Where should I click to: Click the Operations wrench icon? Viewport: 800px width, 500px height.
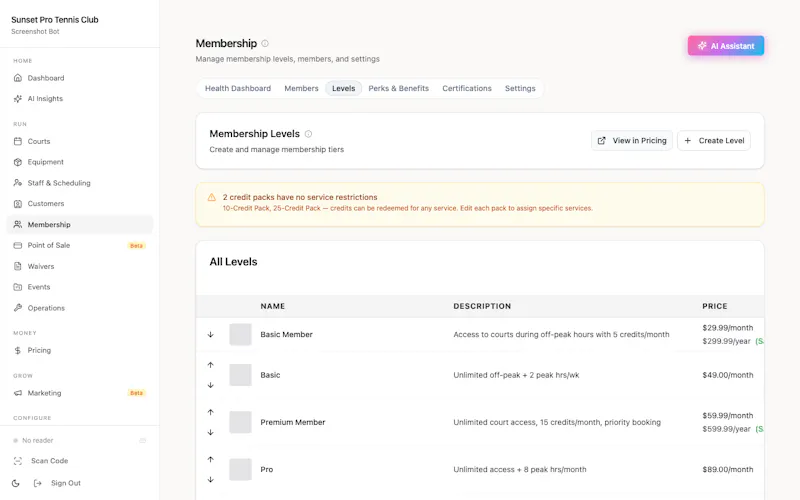(18, 308)
